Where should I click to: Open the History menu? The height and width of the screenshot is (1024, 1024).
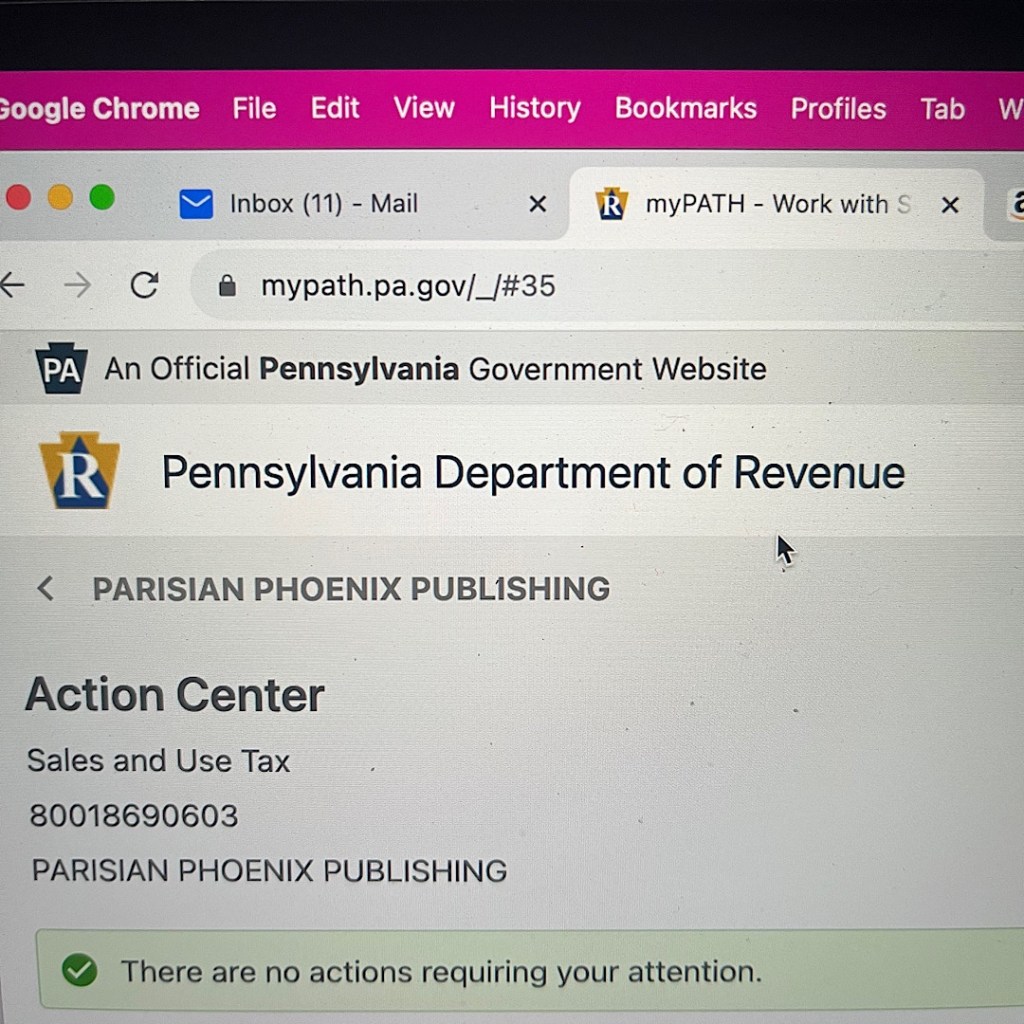(534, 108)
